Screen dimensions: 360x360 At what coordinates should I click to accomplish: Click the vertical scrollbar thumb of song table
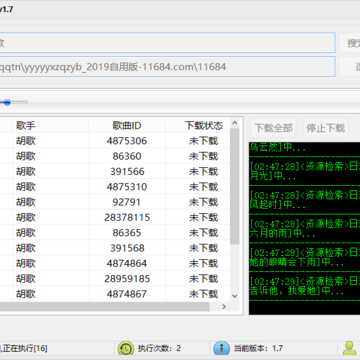[235, 186]
